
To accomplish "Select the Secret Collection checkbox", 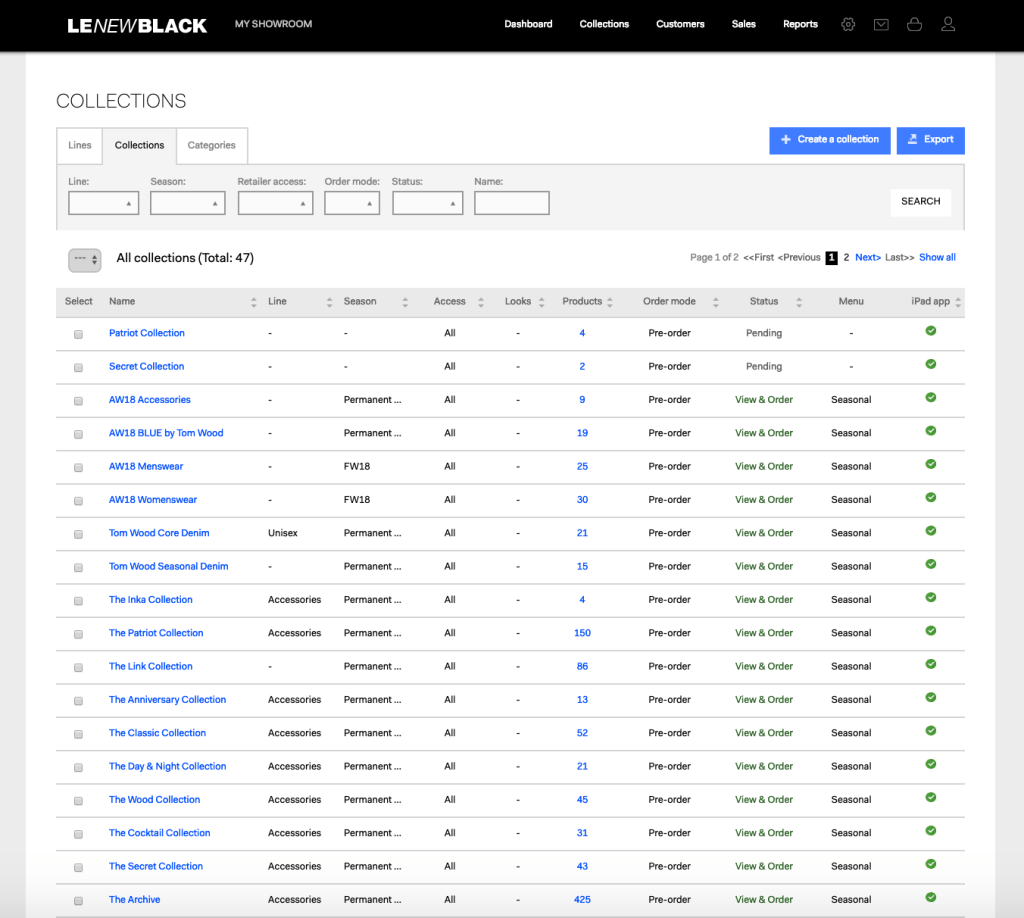I will [78, 368].
